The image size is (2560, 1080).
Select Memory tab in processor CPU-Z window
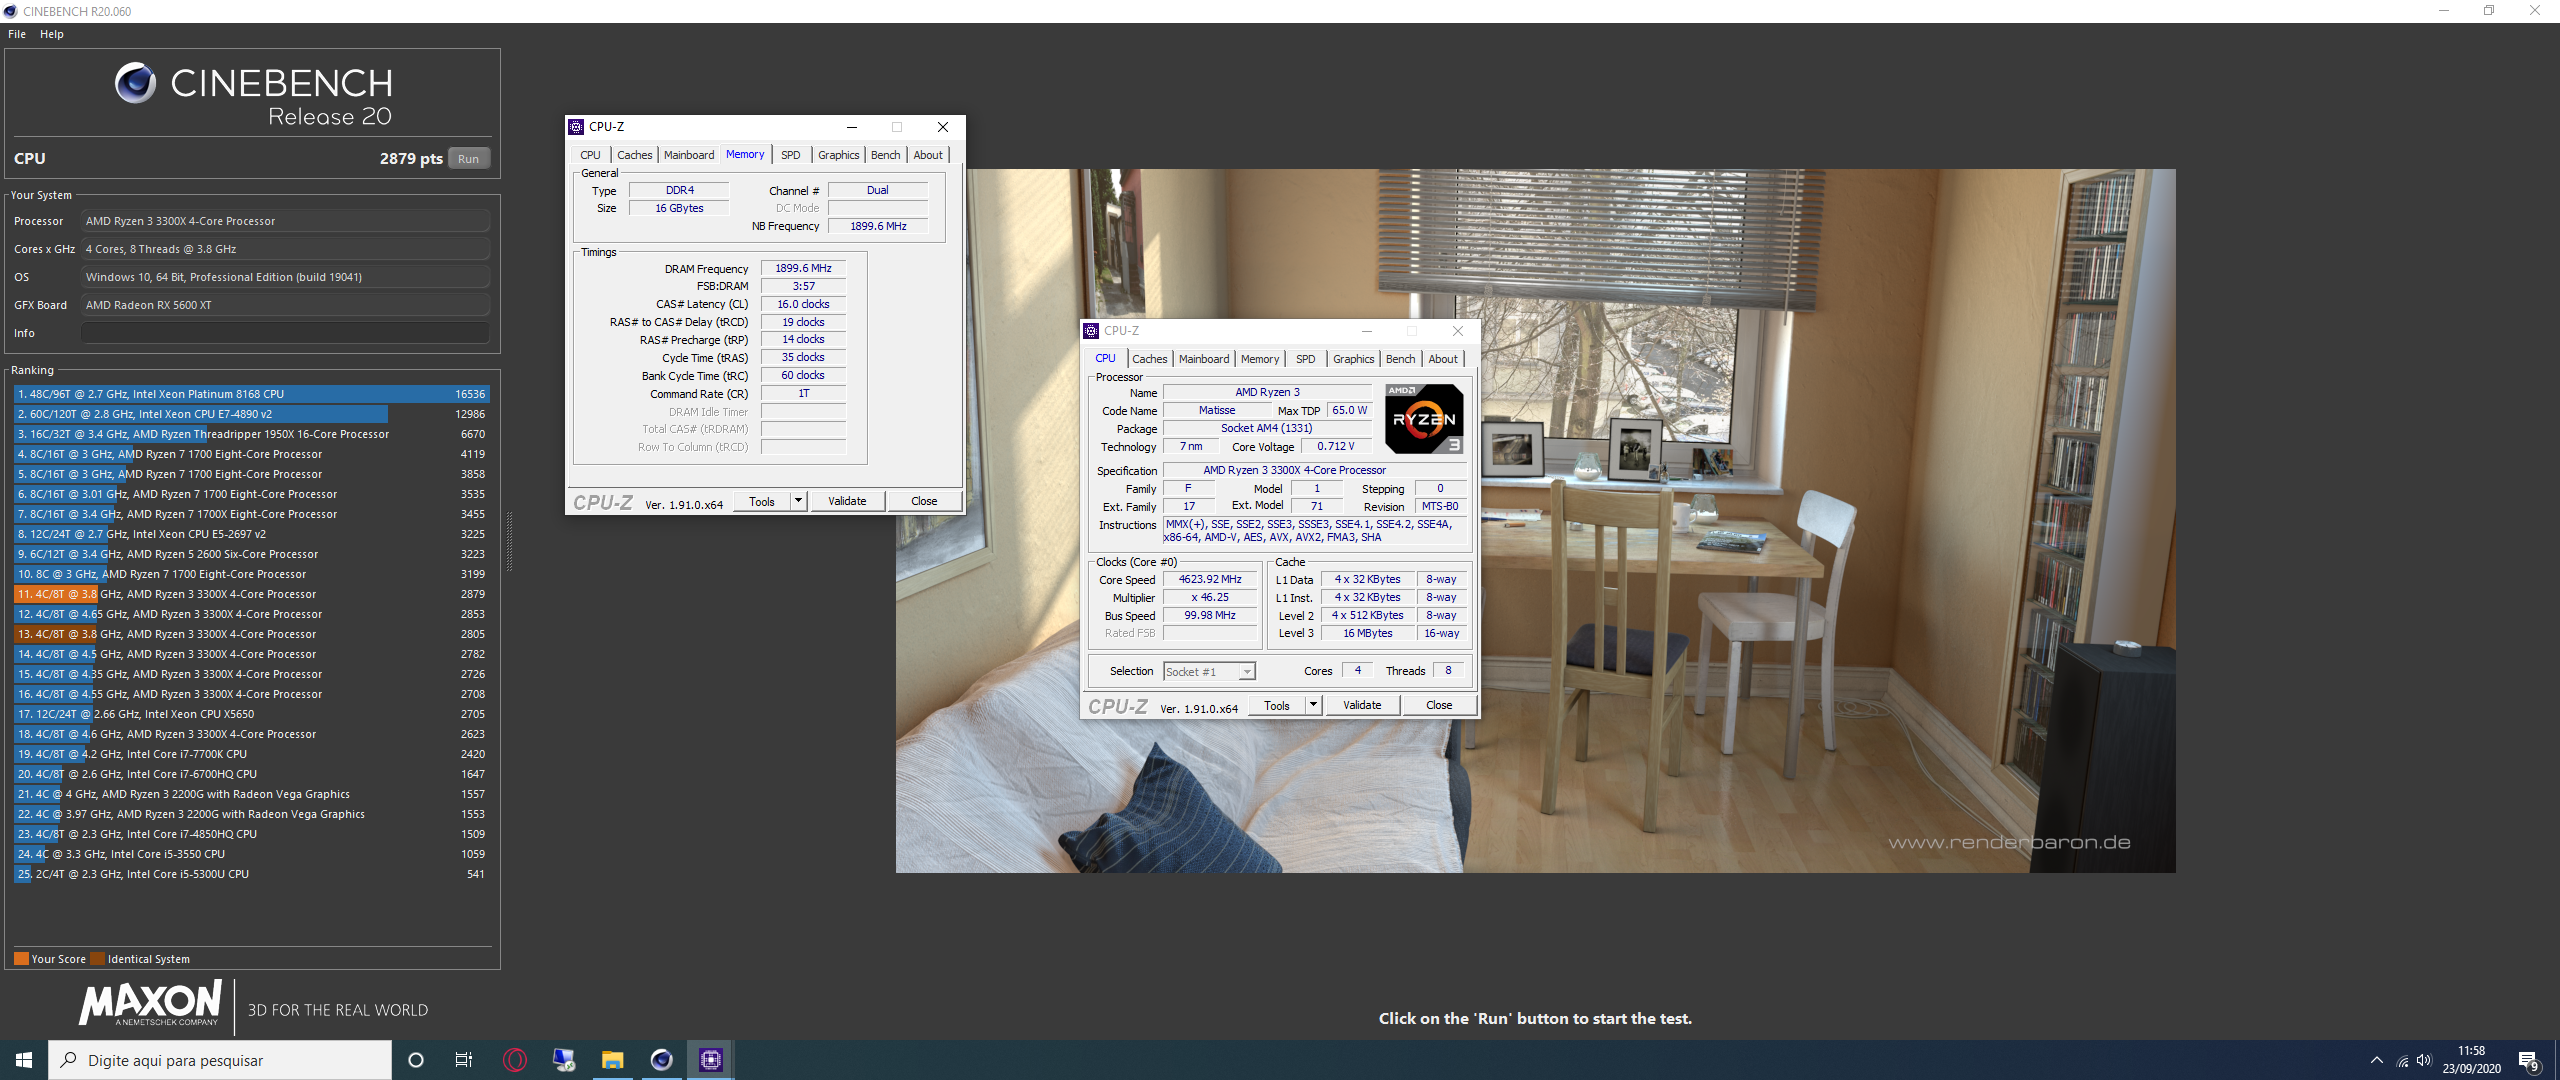coord(1260,359)
